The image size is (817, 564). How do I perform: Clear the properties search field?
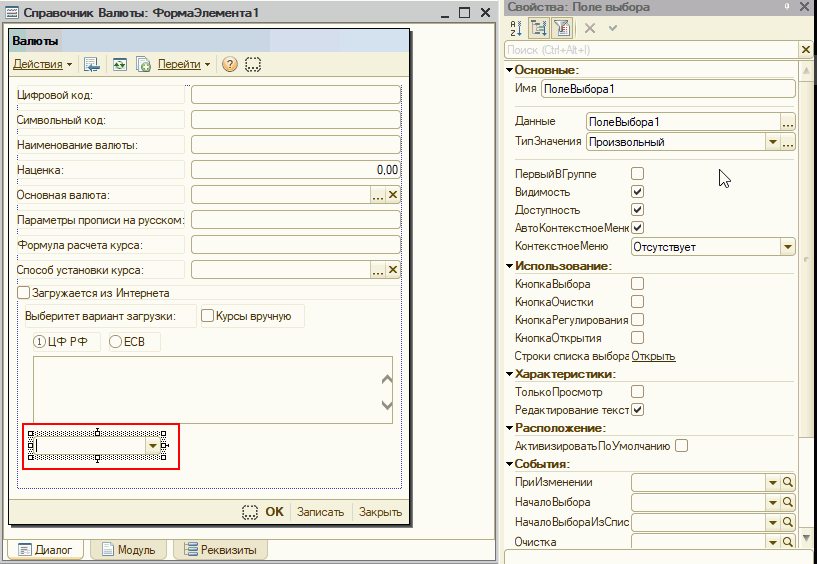[x=806, y=50]
